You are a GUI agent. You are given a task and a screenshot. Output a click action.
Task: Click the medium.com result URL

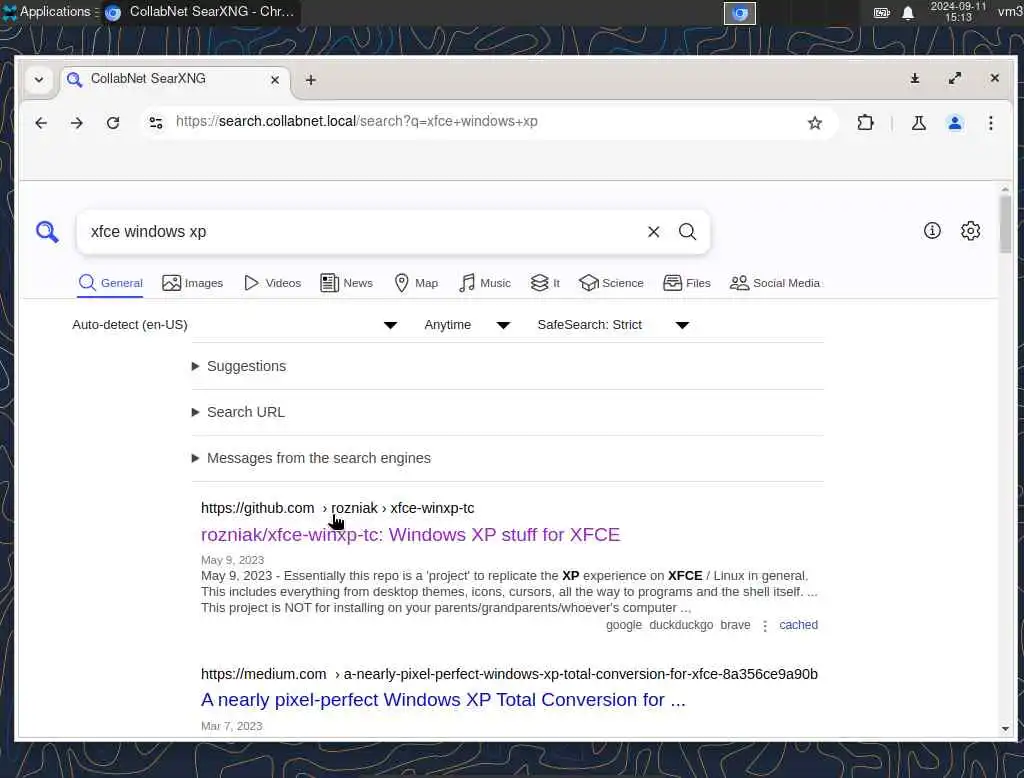509,673
